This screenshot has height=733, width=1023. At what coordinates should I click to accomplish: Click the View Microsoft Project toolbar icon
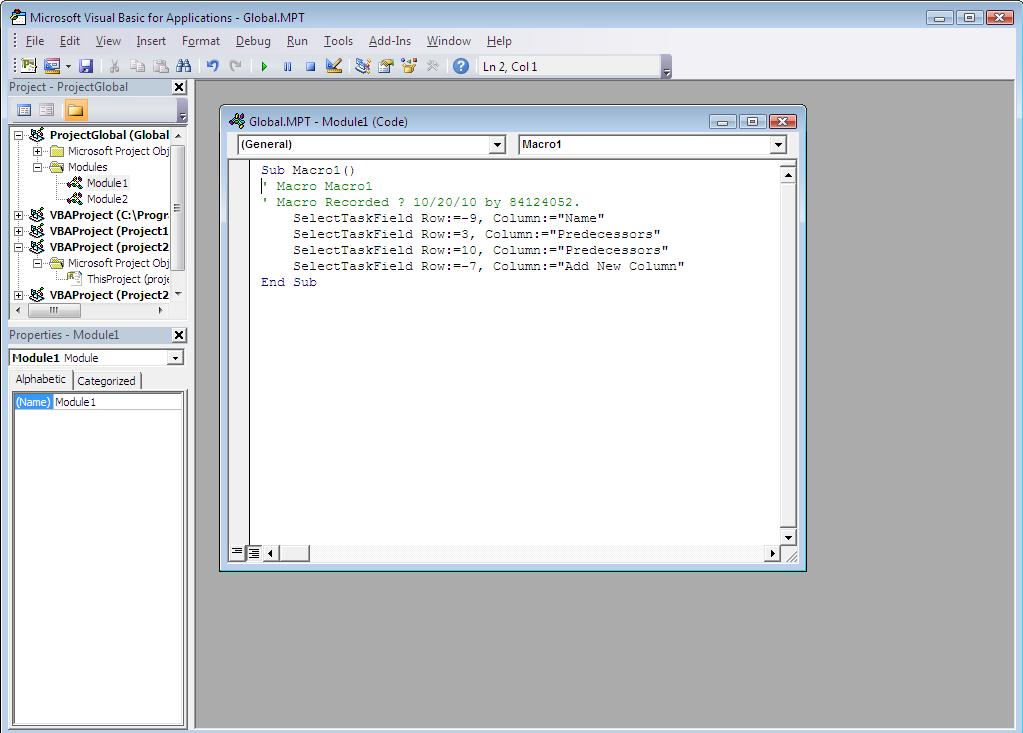pos(29,66)
